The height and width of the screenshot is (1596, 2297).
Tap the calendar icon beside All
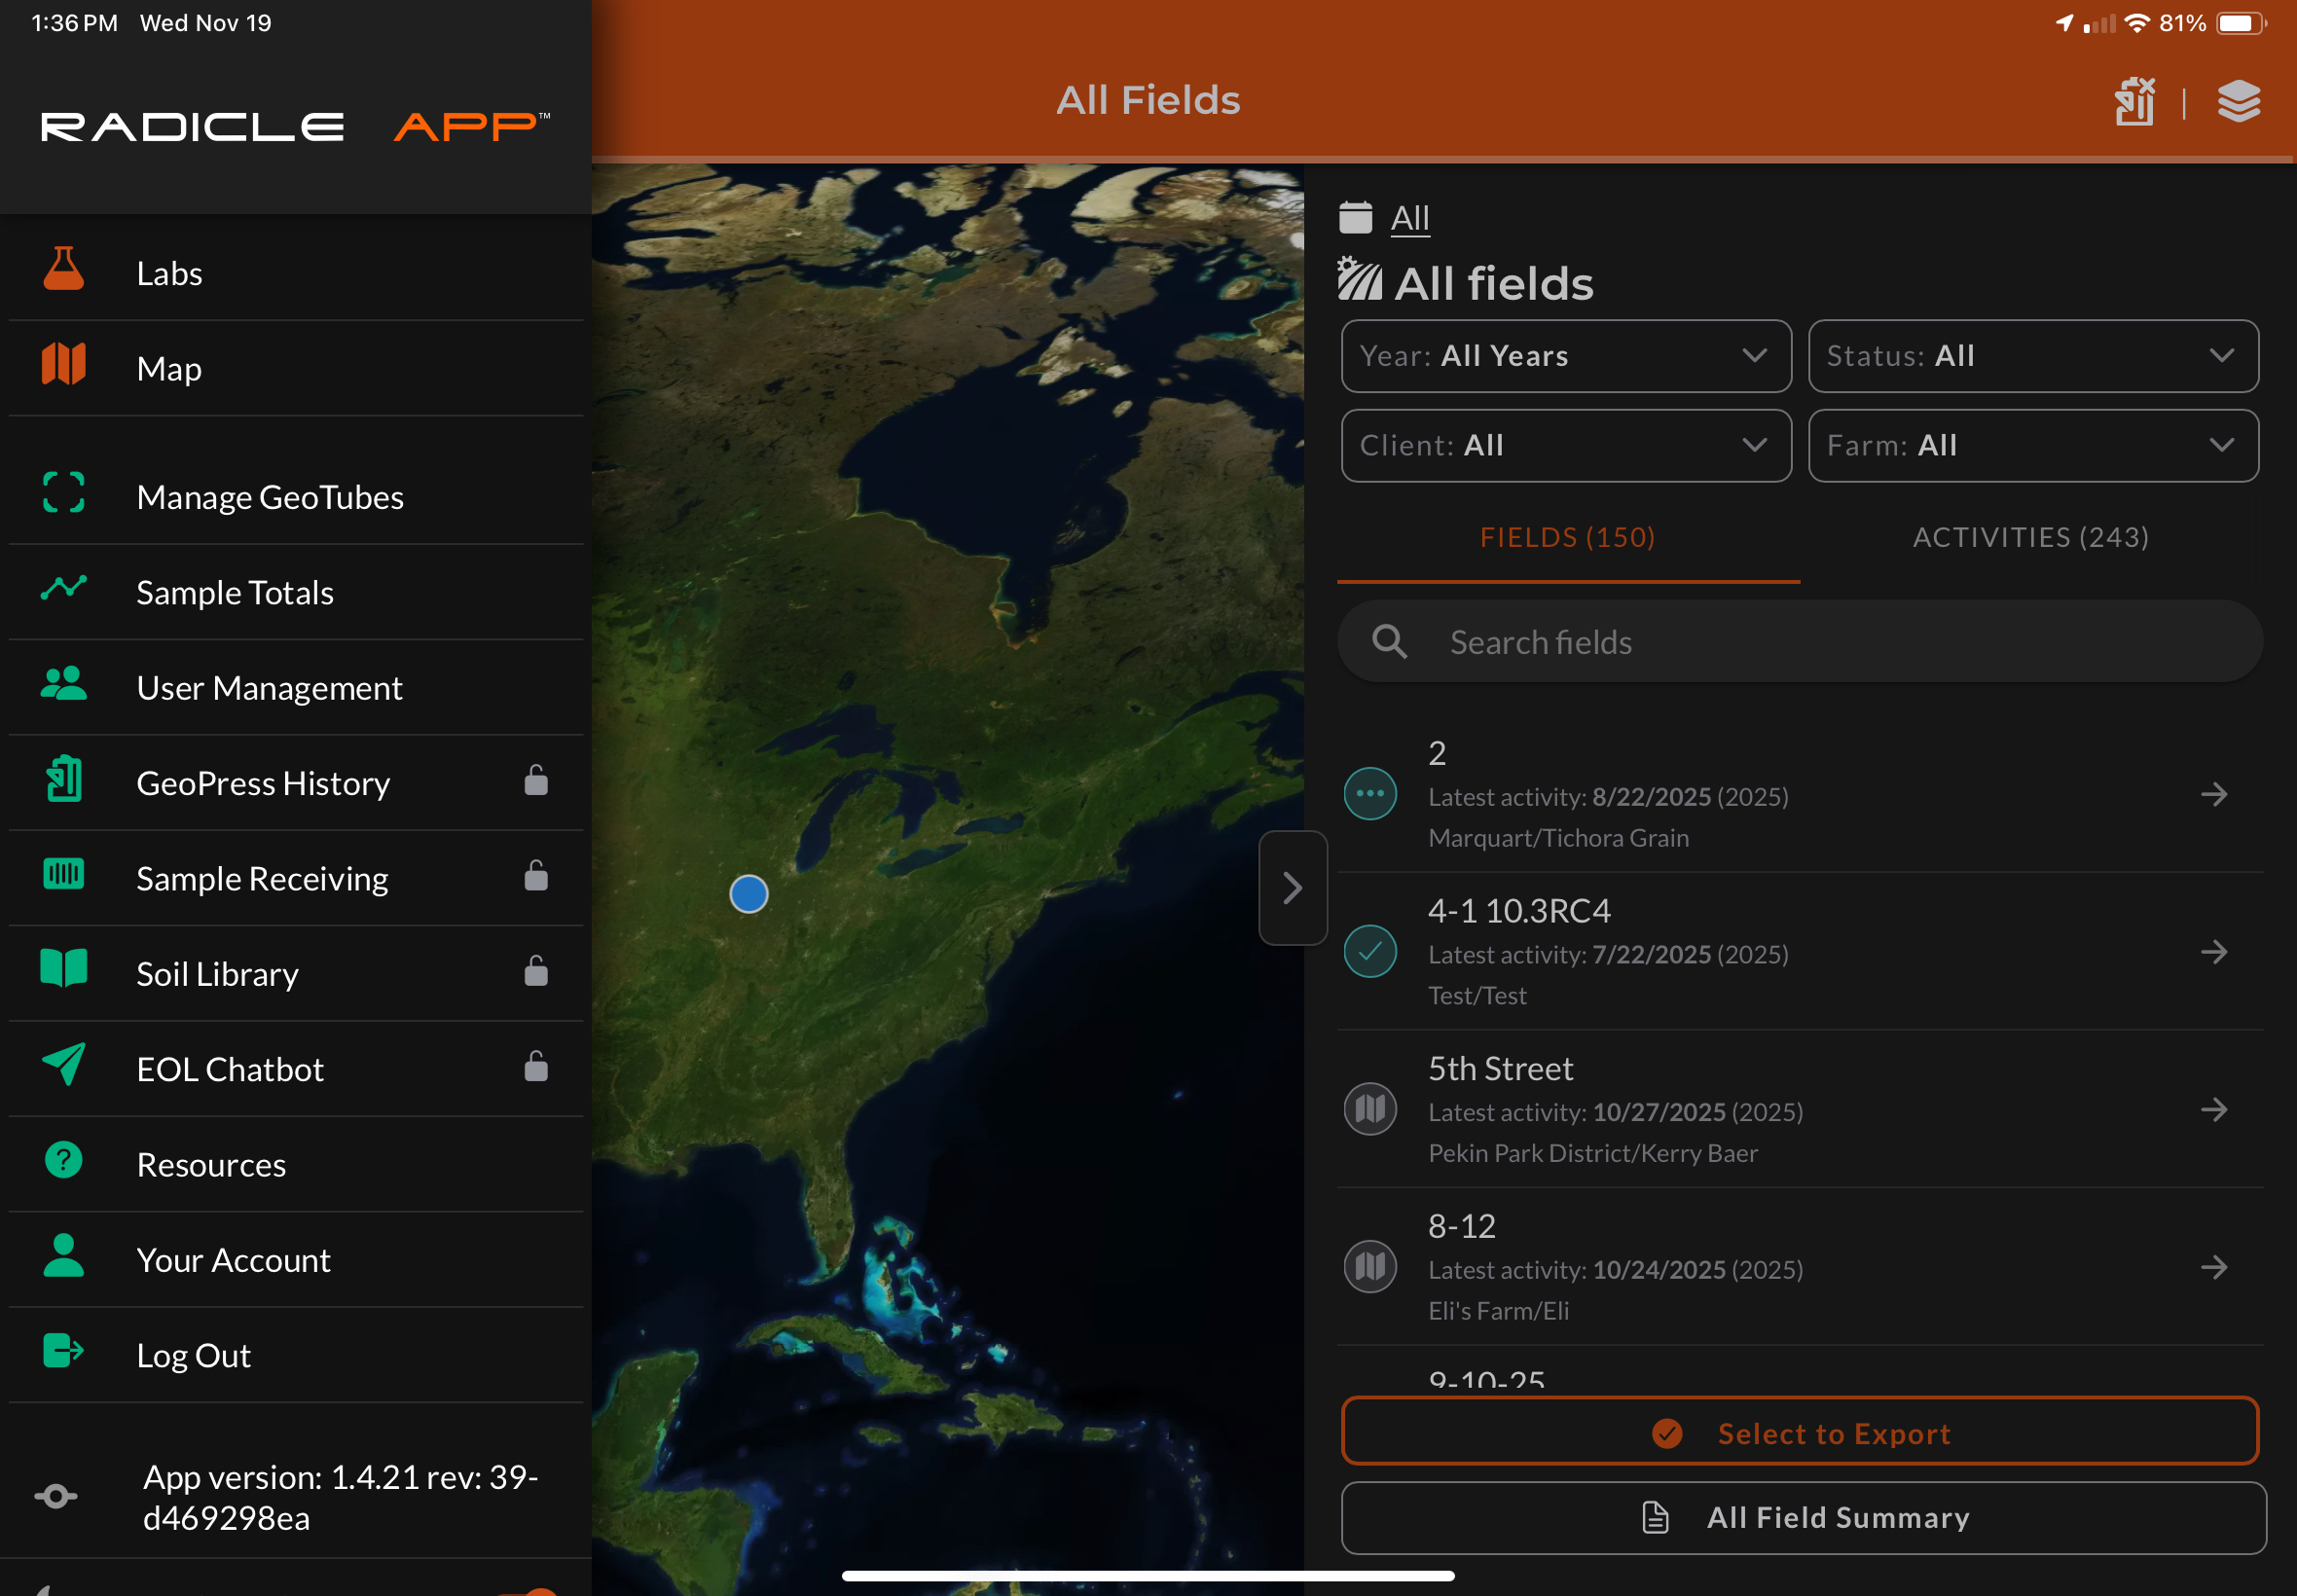(1356, 217)
